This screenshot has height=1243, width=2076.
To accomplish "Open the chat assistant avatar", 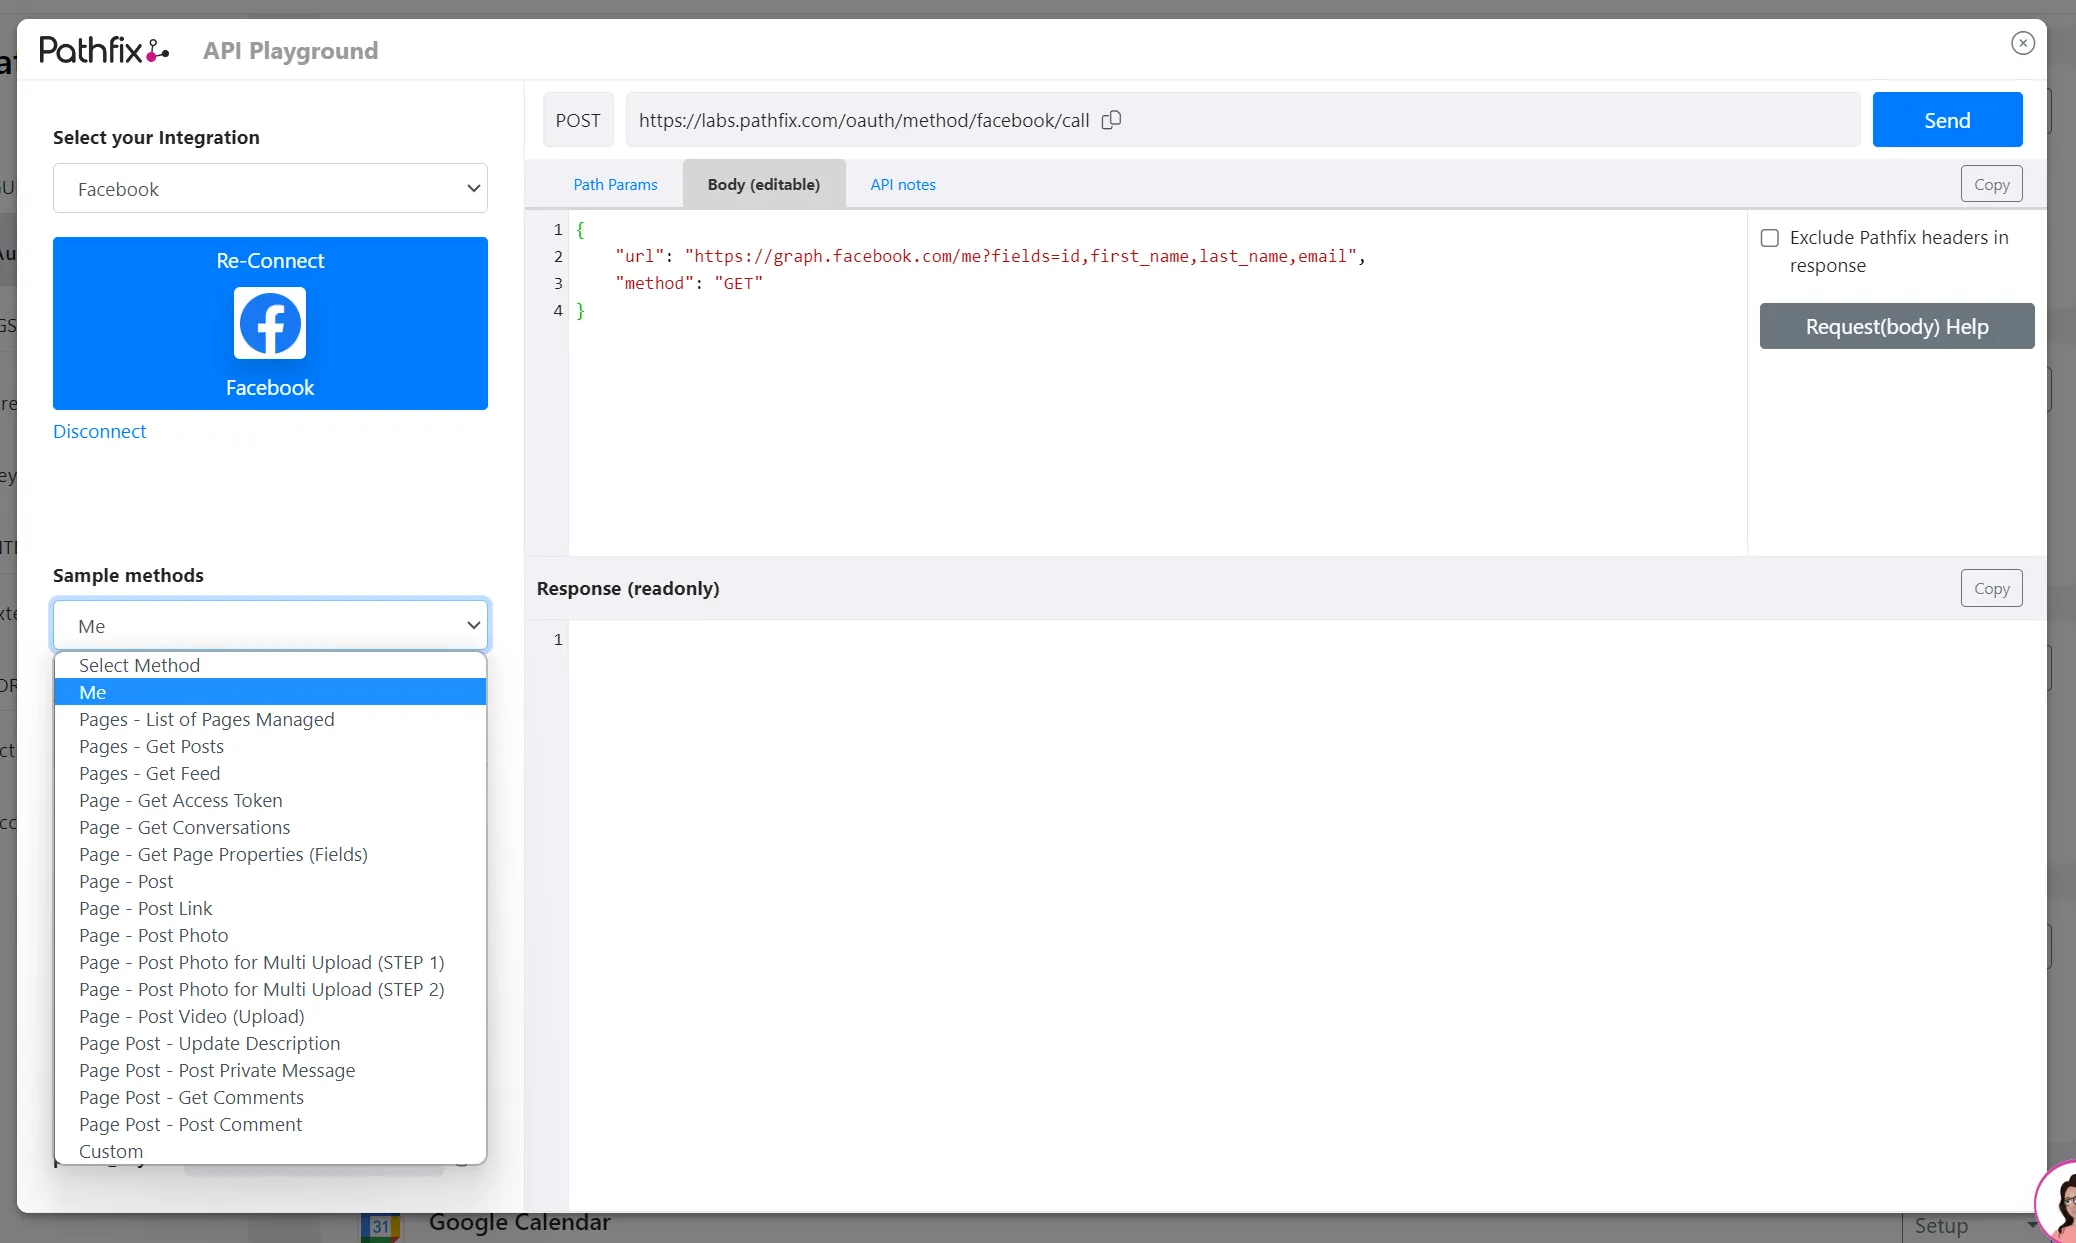I will tap(2058, 1203).
